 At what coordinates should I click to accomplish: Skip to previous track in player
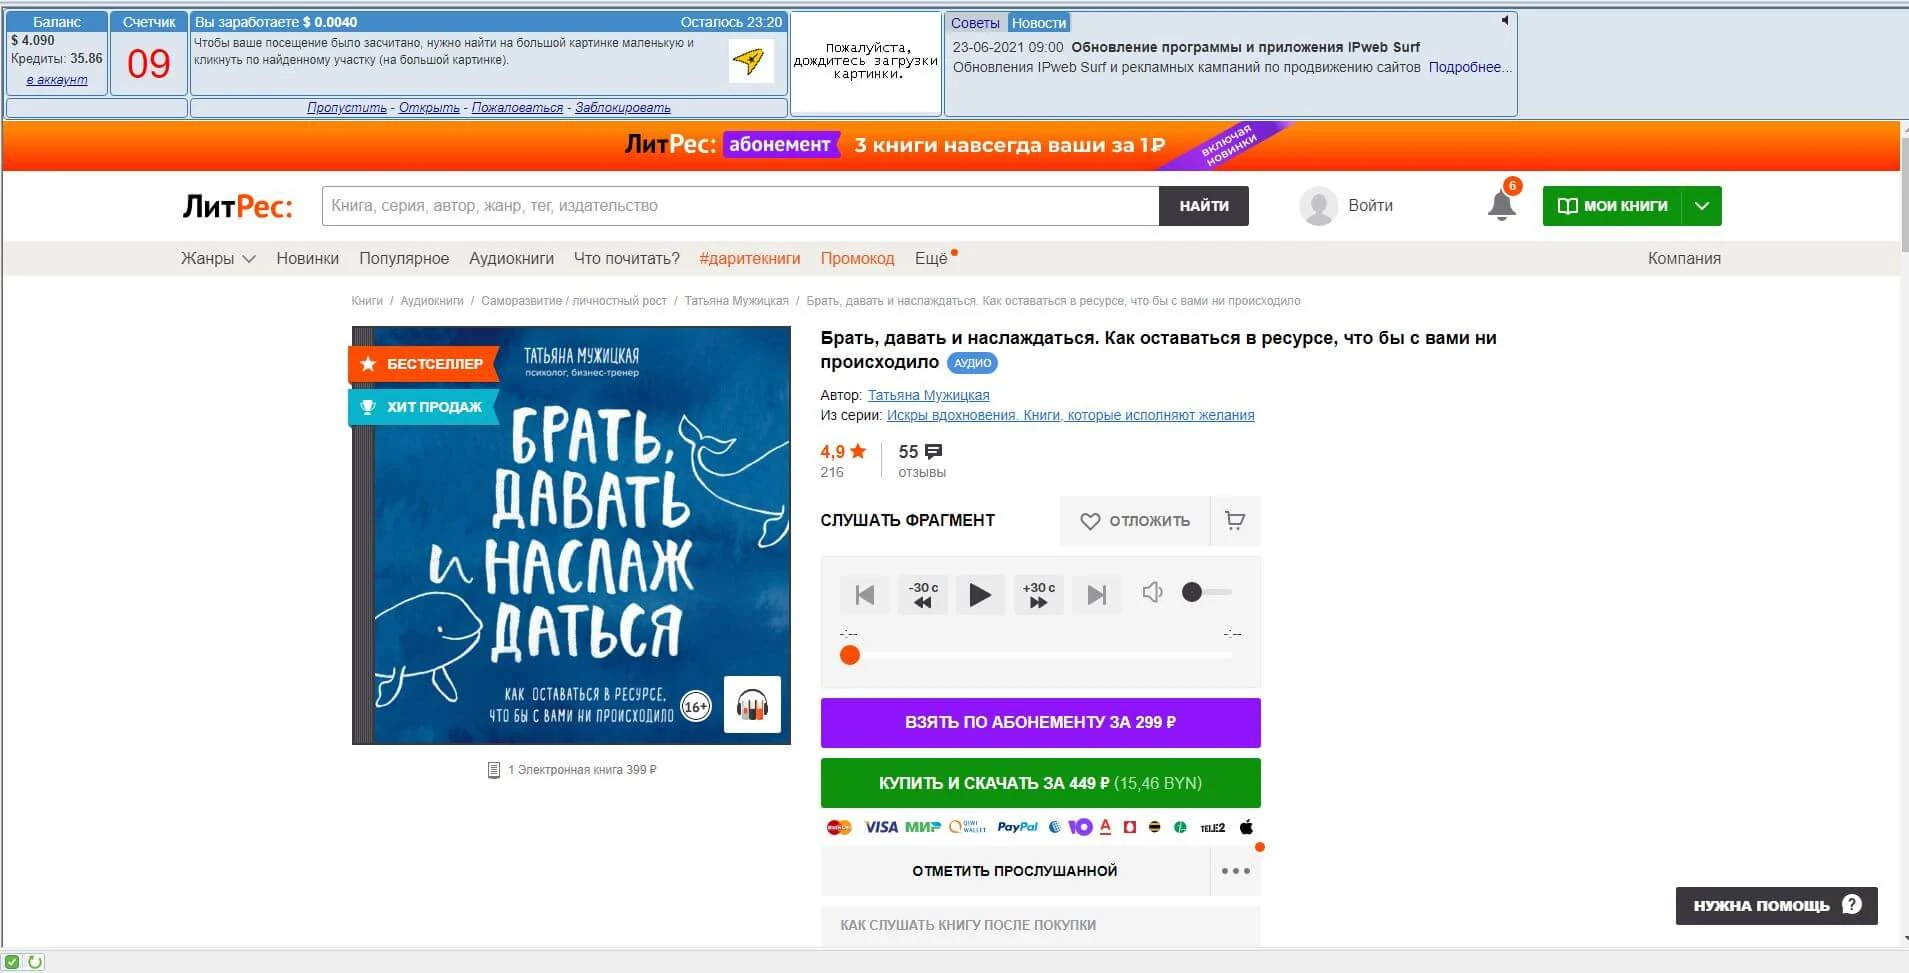click(x=865, y=595)
